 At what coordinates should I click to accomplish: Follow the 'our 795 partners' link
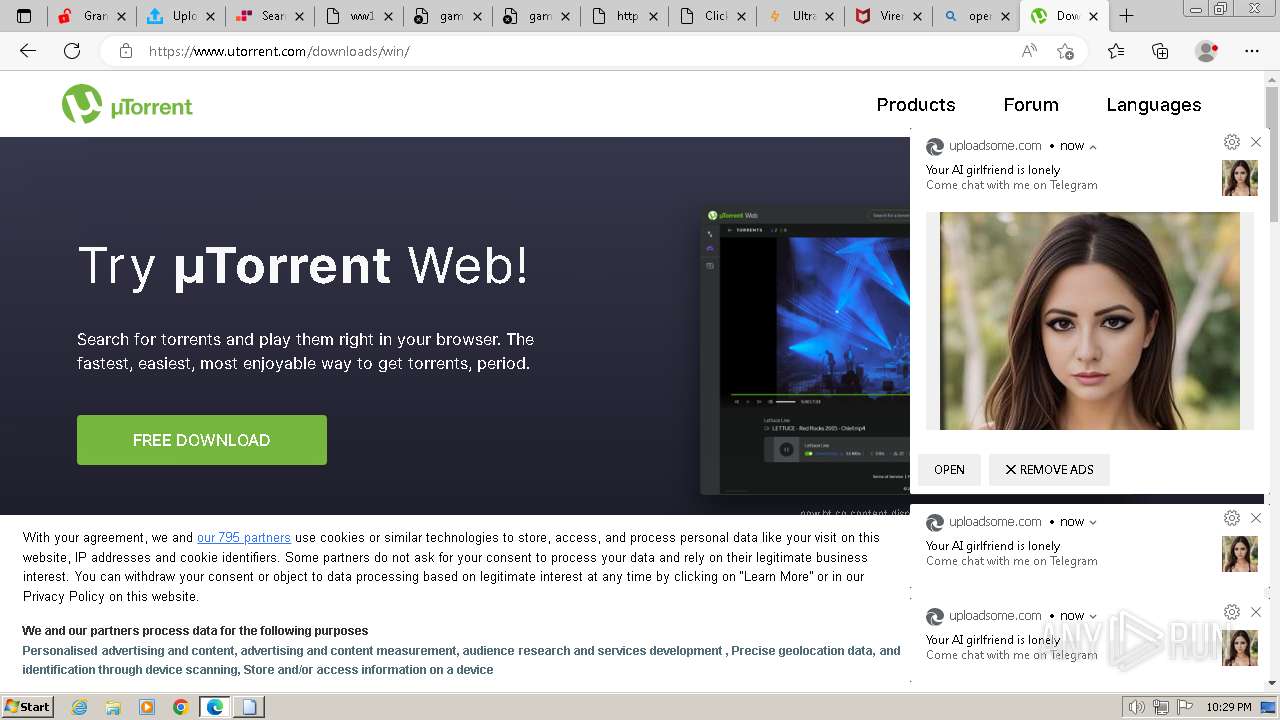point(244,538)
